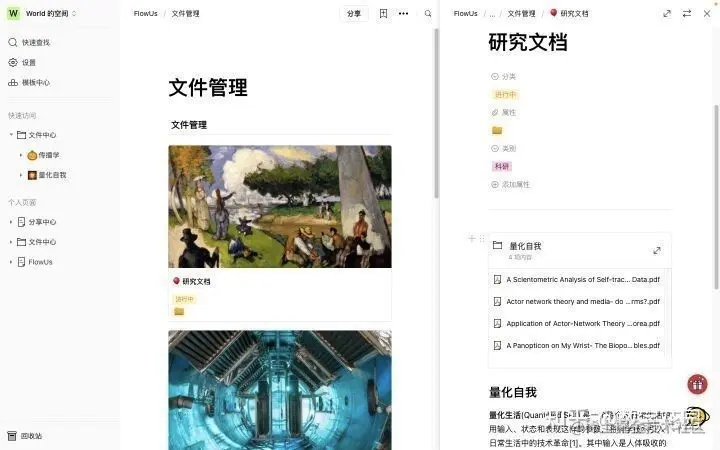The image size is (720, 450).
Task: Open the 量化自我 page icon in sidebar
Action: click(32, 175)
